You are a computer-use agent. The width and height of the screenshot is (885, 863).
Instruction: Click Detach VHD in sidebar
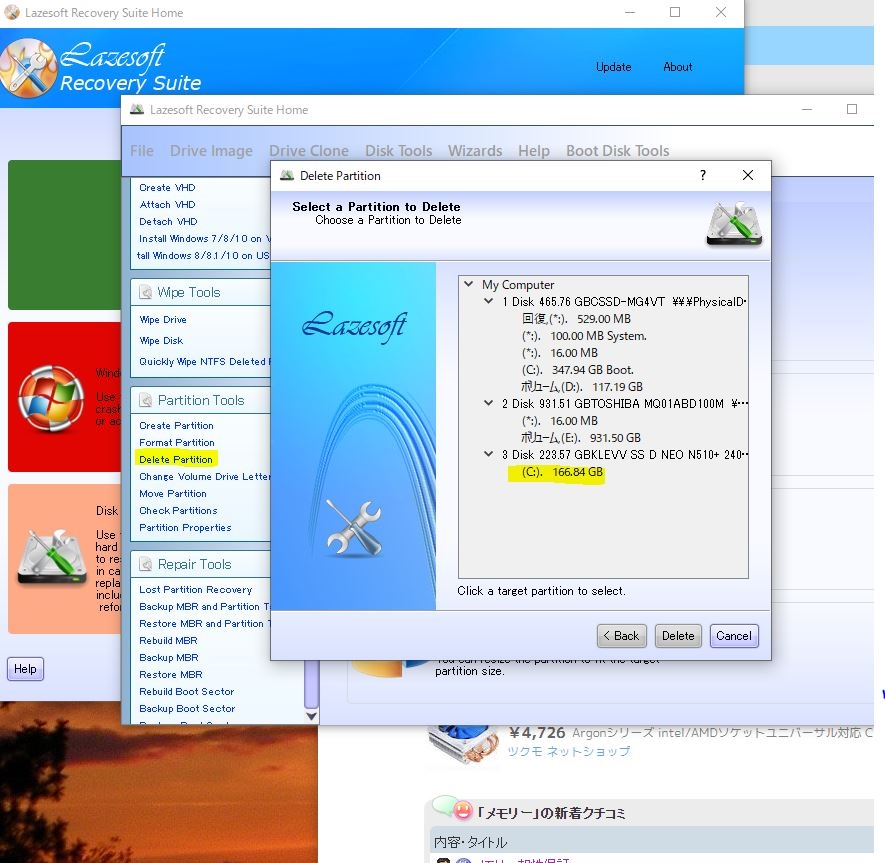pos(168,221)
